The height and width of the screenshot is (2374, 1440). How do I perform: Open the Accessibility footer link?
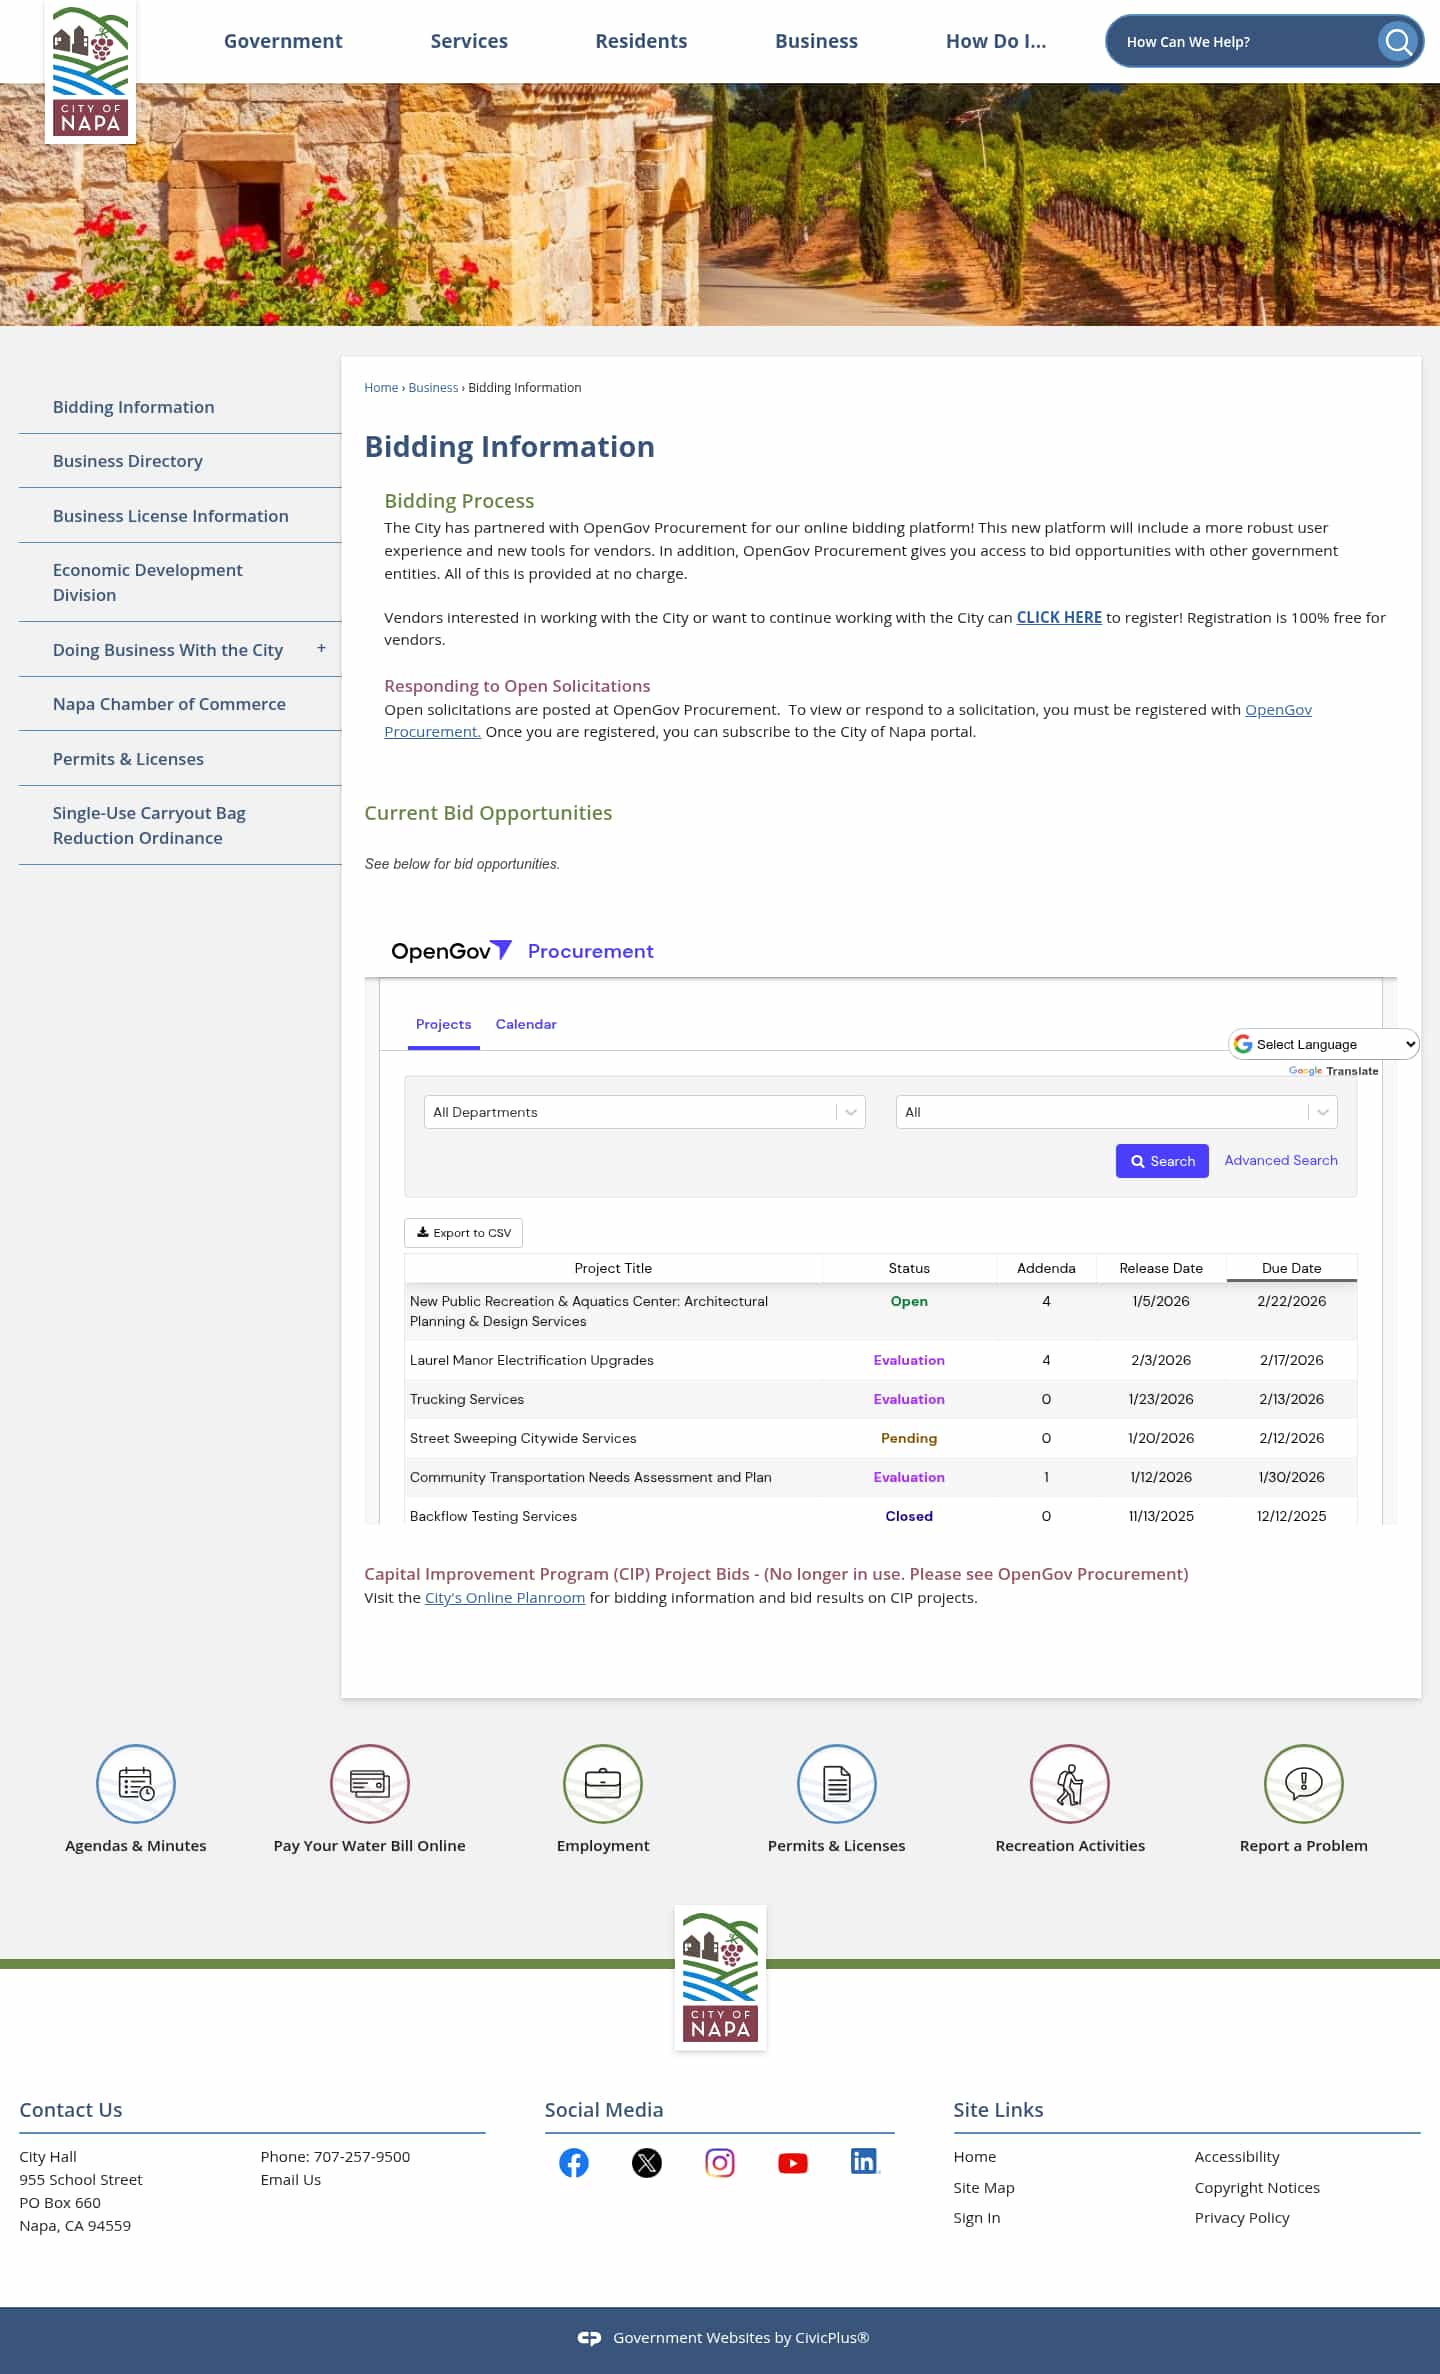click(1237, 2157)
